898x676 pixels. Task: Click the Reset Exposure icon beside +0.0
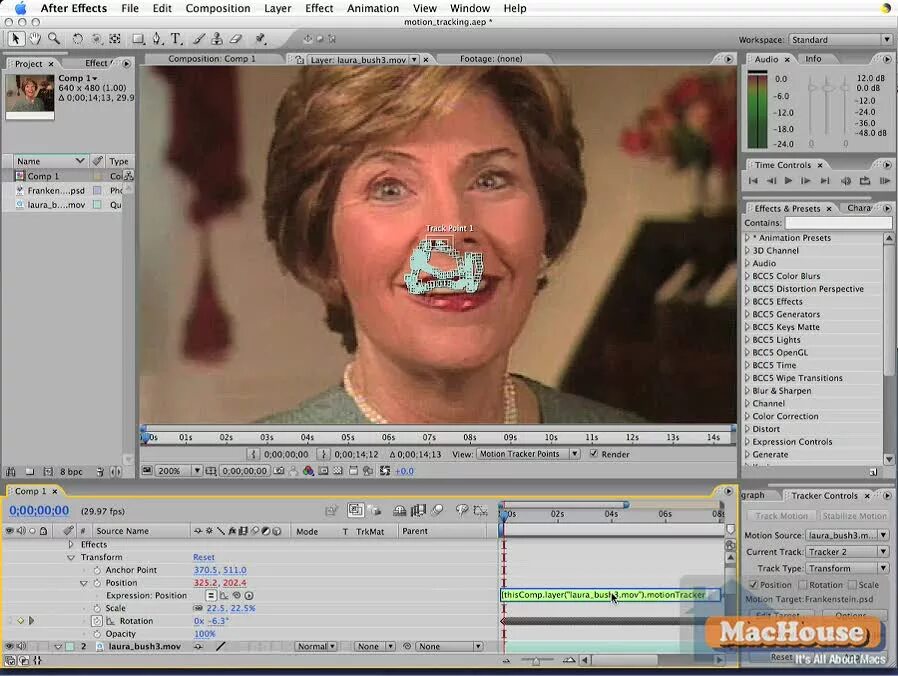tap(385, 471)
